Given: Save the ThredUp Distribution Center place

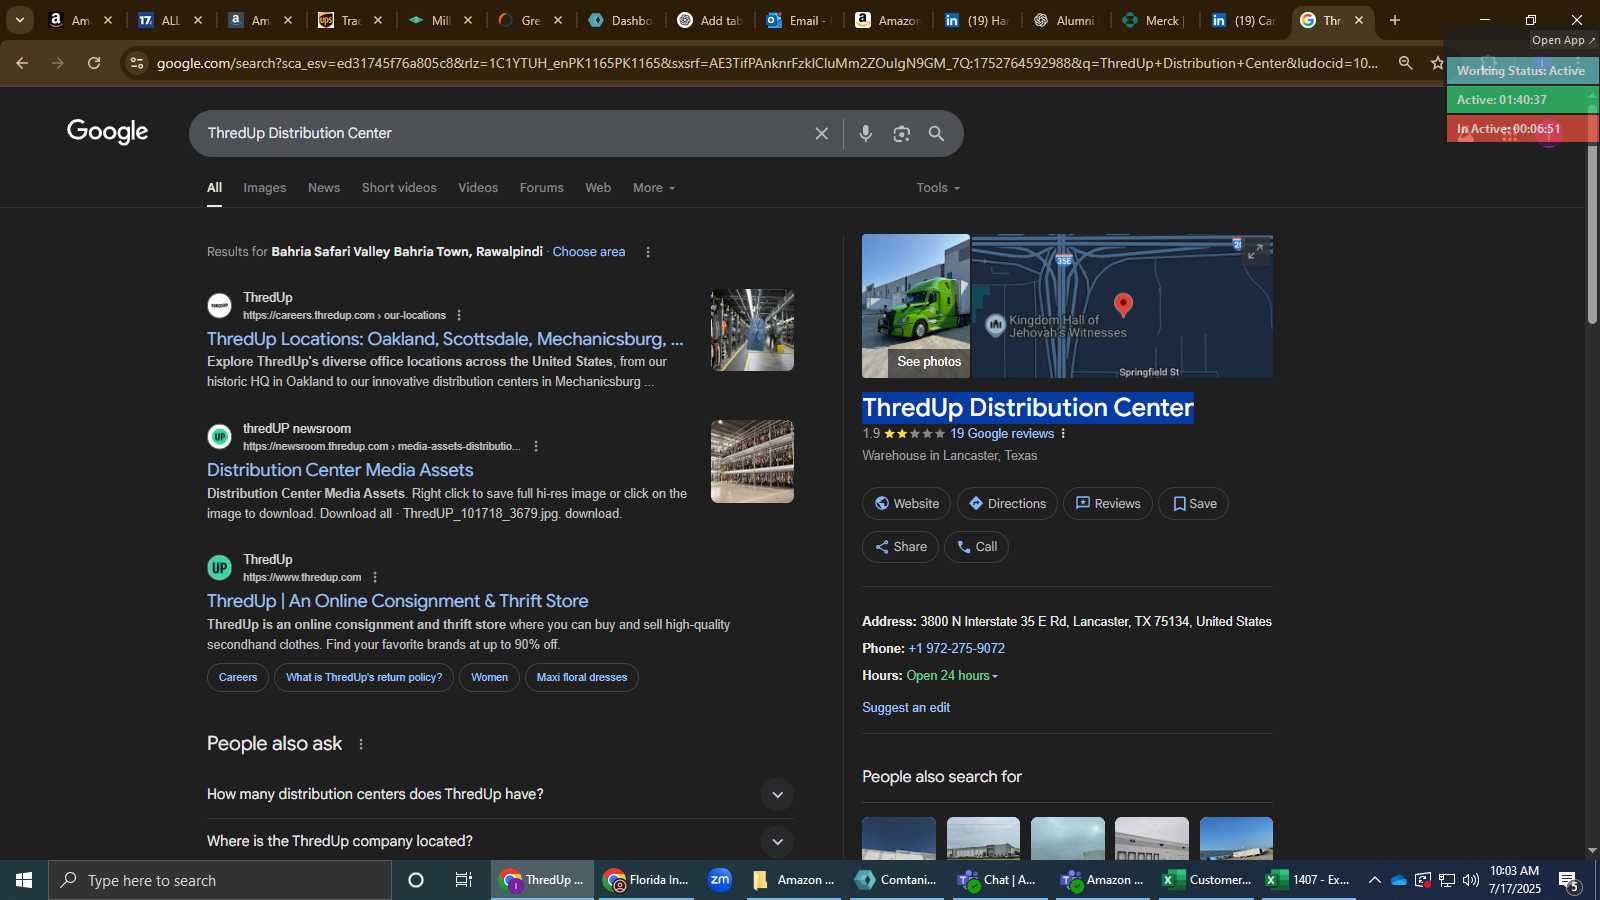Looking at the screenshot, I should pyautogui.click(x=1194, y=504).
